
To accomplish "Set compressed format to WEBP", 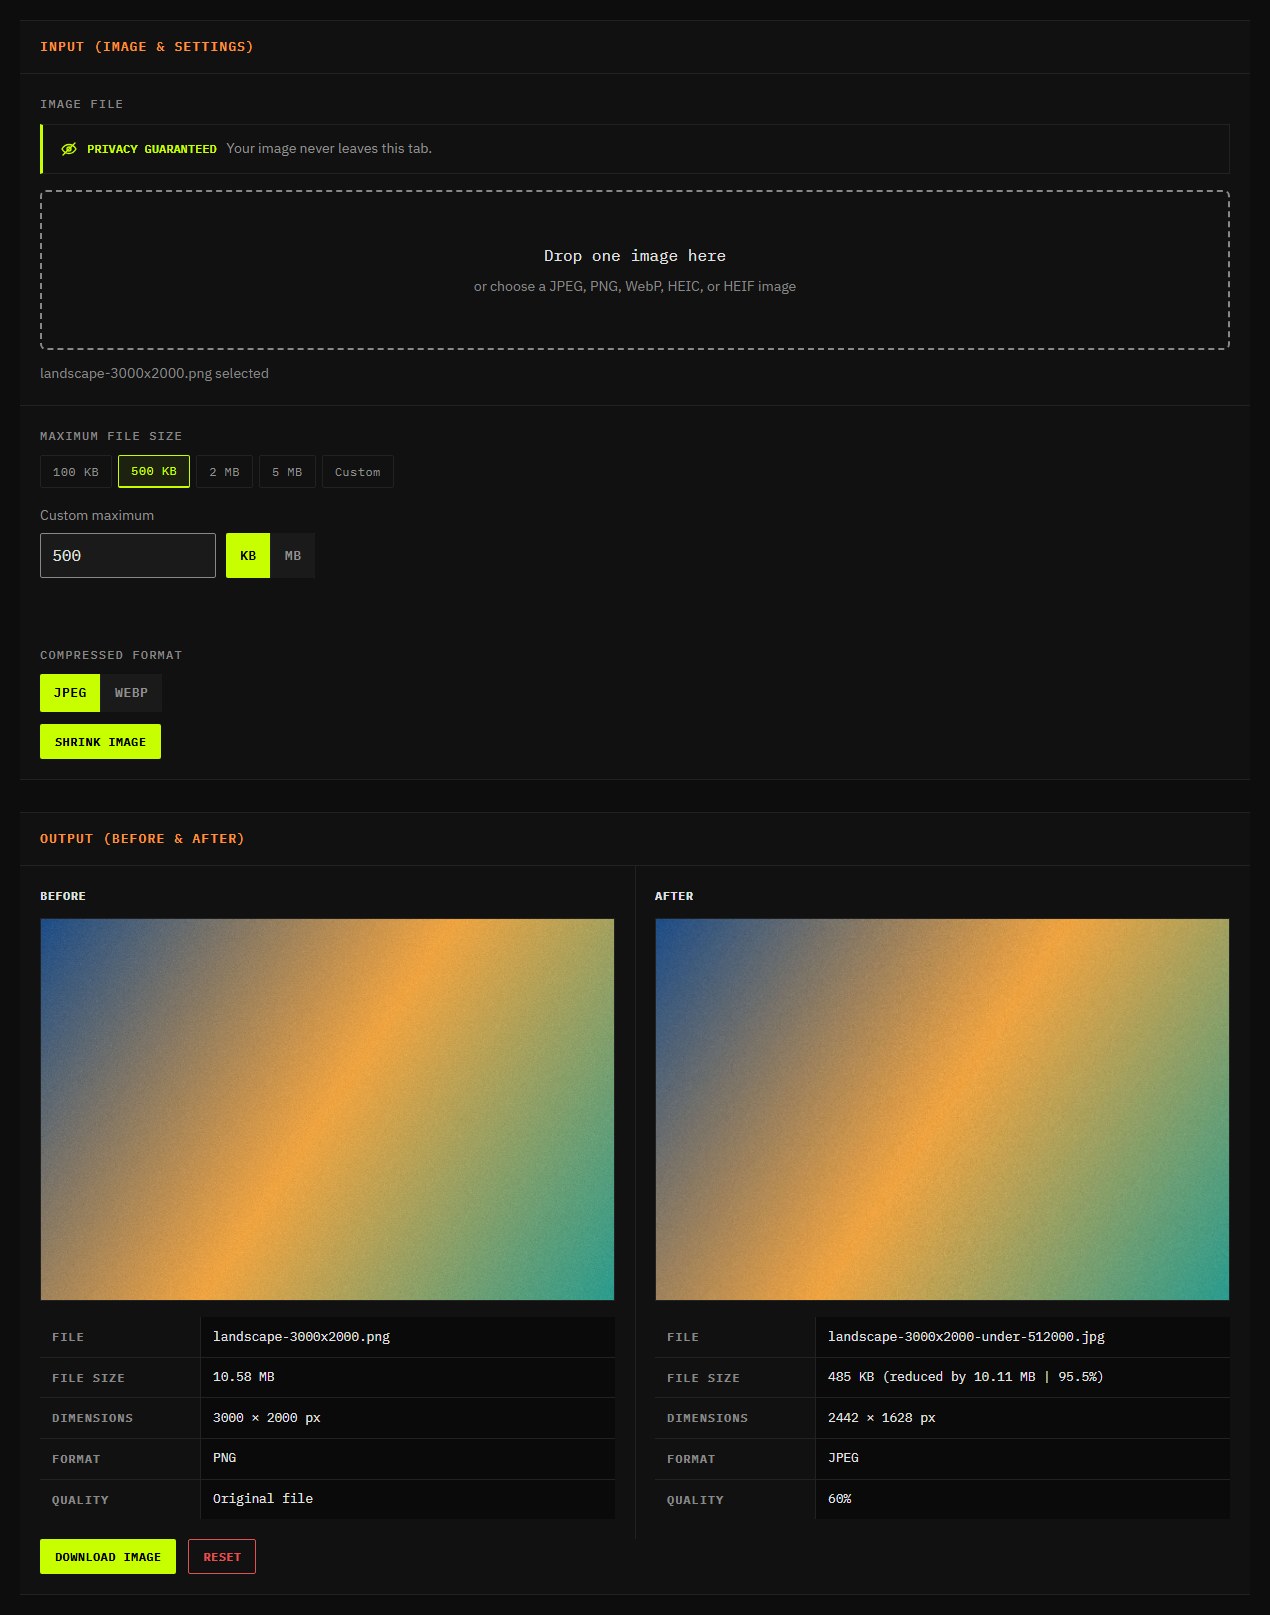I will tap(131, 693).
